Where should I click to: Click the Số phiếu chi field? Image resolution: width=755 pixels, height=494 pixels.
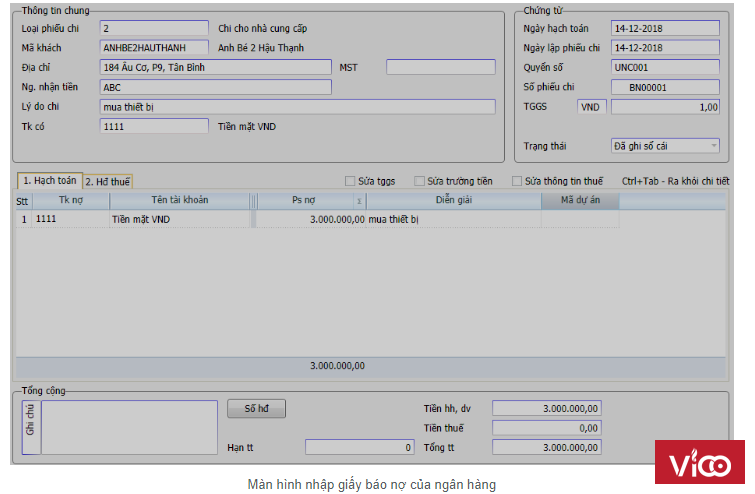pos(665,87)
